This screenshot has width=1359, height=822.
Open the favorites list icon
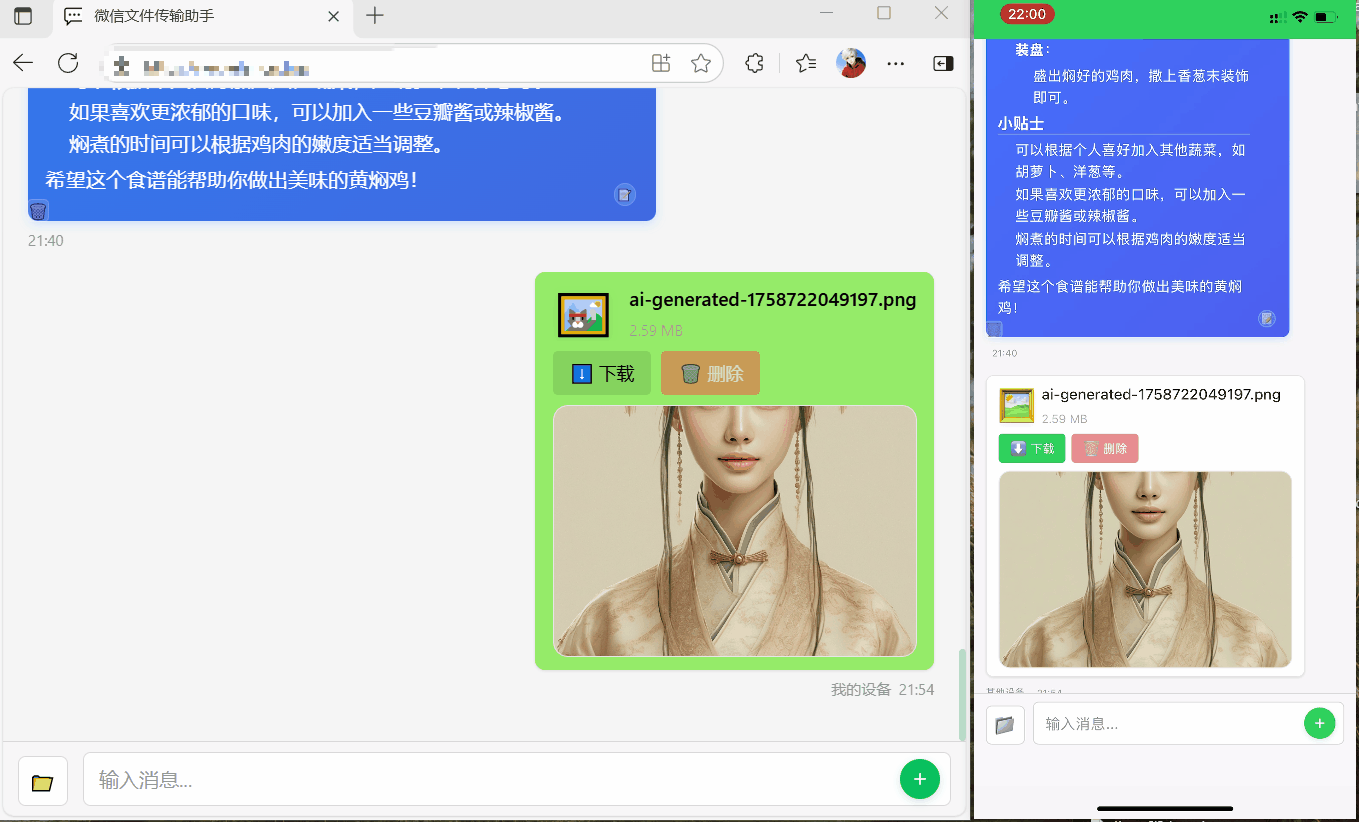(x=806, y=63)
